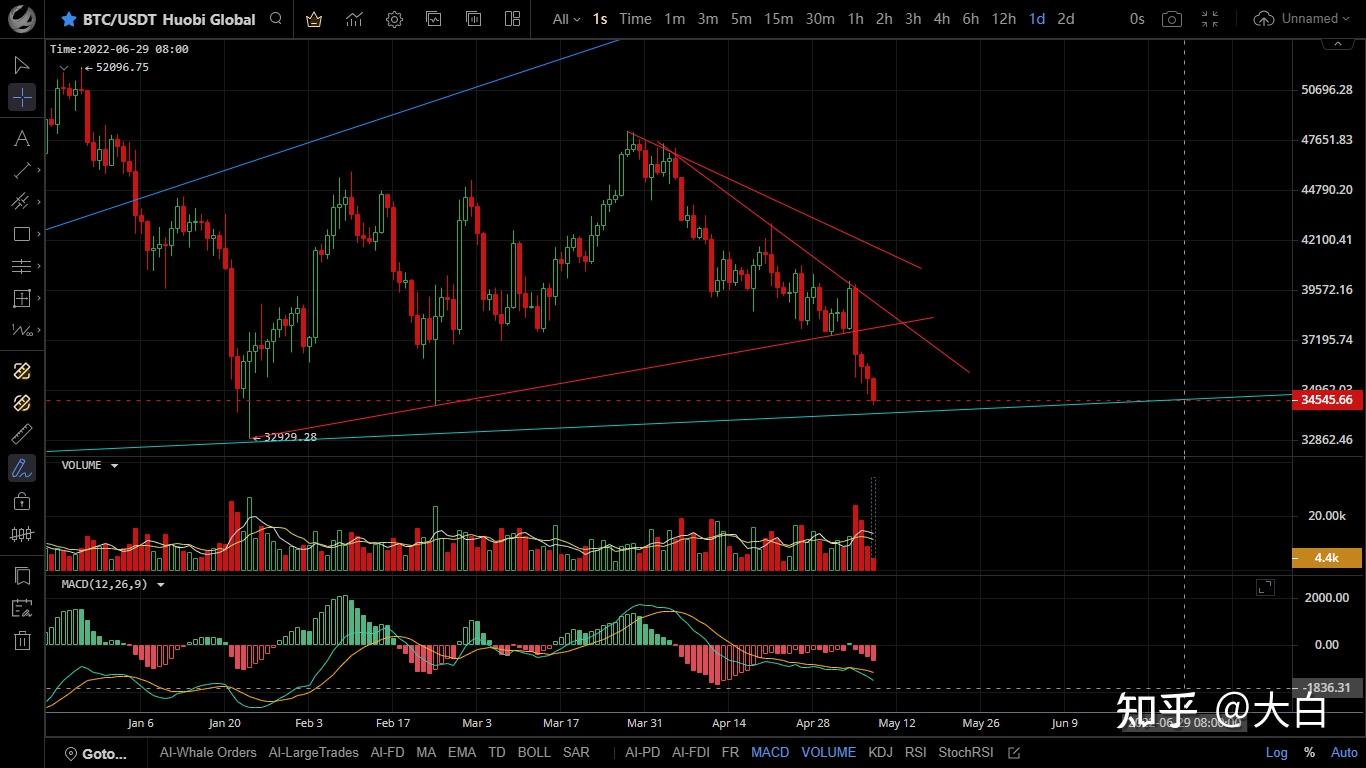Viewport: 1366px width, 768px height.
Task: Select the 4h timeframe
Action: pyautogui.click(x=942, y=19)
